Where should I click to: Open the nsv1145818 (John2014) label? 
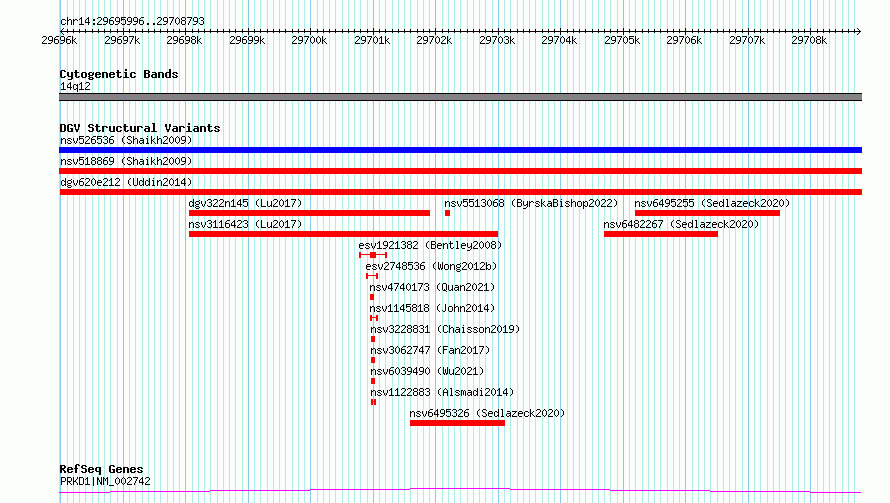click(x=432, y=308)
